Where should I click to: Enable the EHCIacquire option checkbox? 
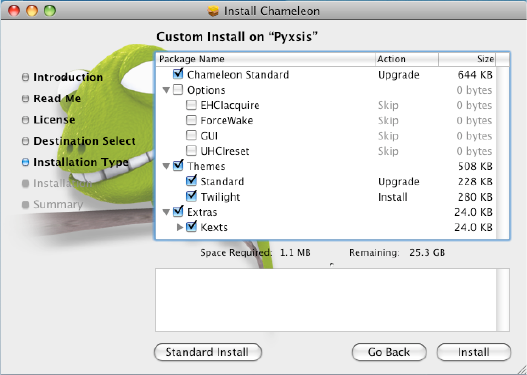[191, 105]
